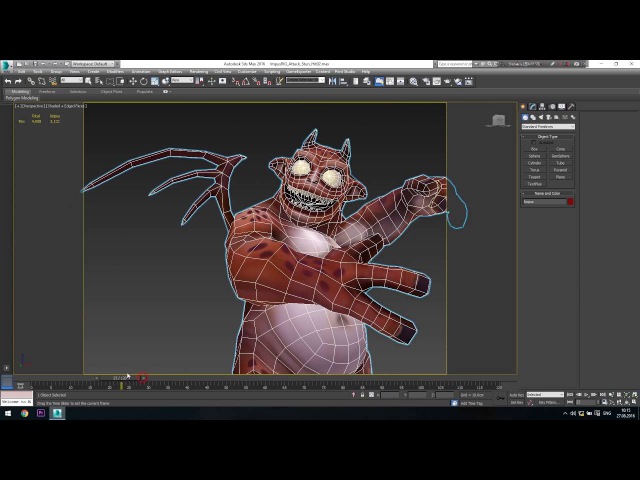Open the Layer Explorer icon
This screenshot has width=640, height=480.
(x=367, y=82)
